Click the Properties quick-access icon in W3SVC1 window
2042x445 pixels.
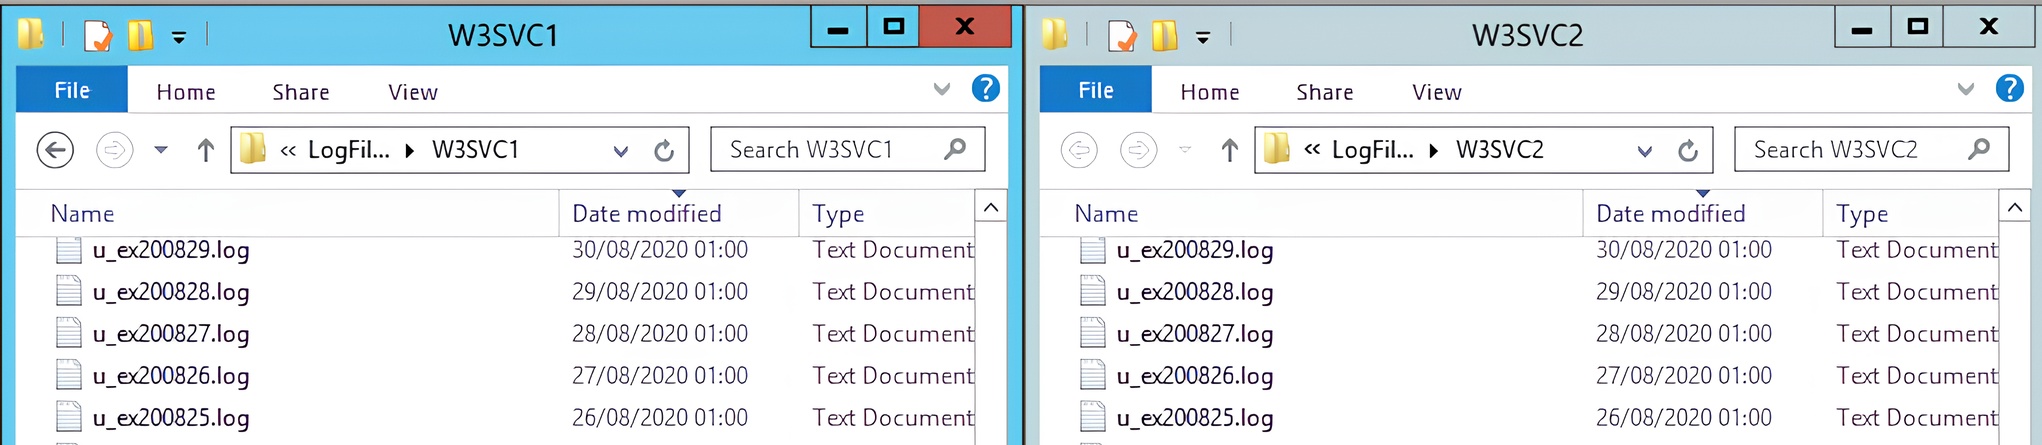[x=98, y=37]
